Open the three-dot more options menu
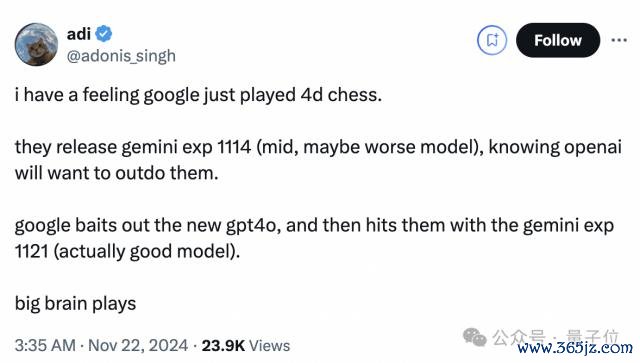The image size is (640, 363). coord(619,40)
